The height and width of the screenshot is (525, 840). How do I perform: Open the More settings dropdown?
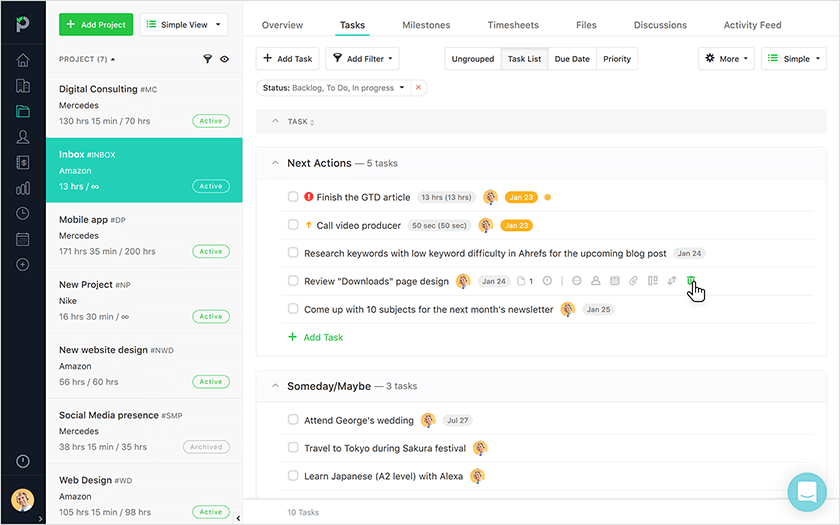726,58
